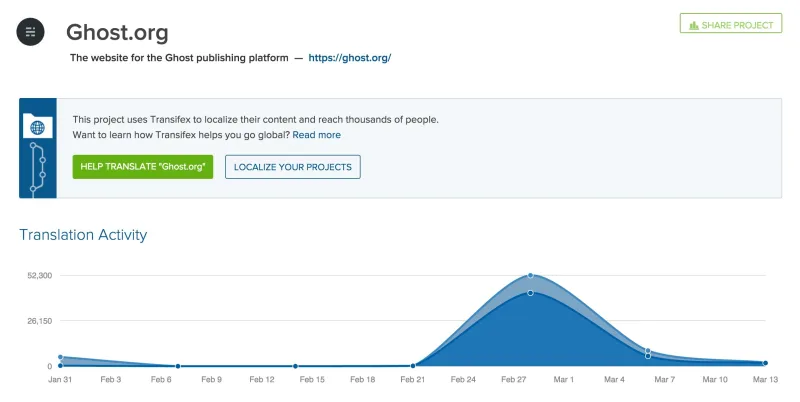Click the bar chart icon in Share Project

pyautogui.click(x=694, y=25)
